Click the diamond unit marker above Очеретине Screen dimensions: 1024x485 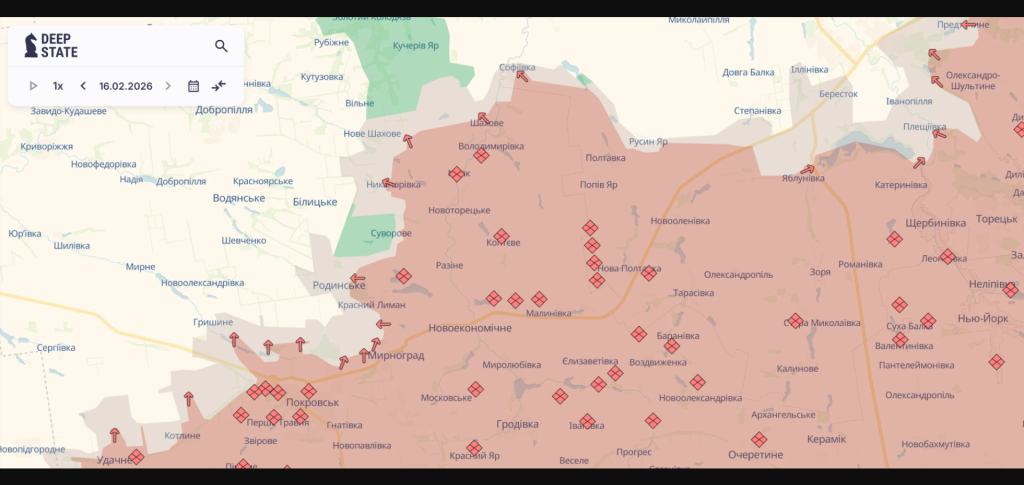[x=760, y=438]
